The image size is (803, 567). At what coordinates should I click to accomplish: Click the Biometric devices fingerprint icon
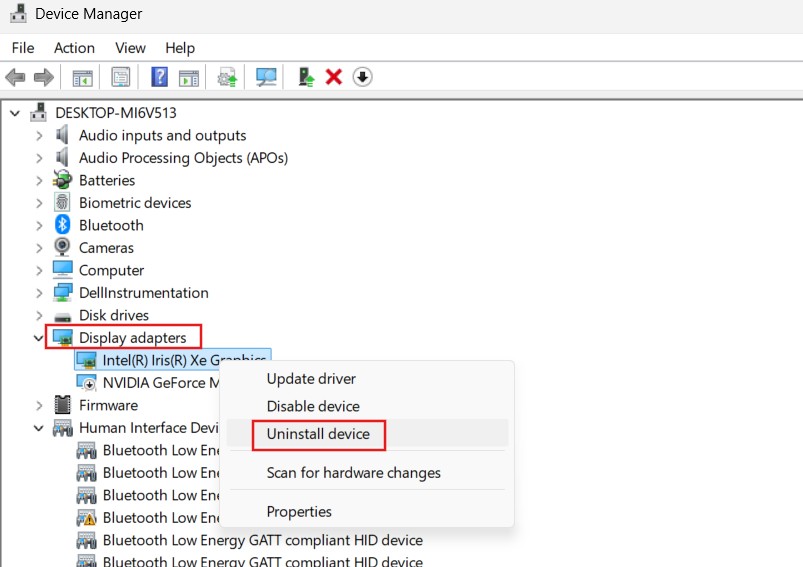[62, 202]
